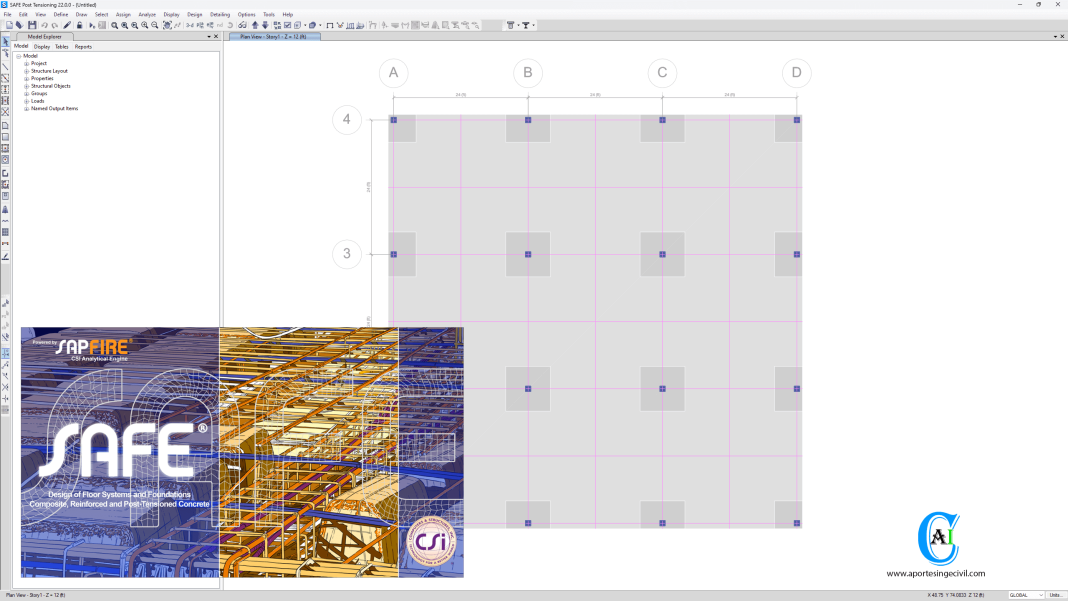Expand Loads in the Model Explorer
Image resolution: width=1068 pixels, height=601 pixels.
tap(25, 101)
